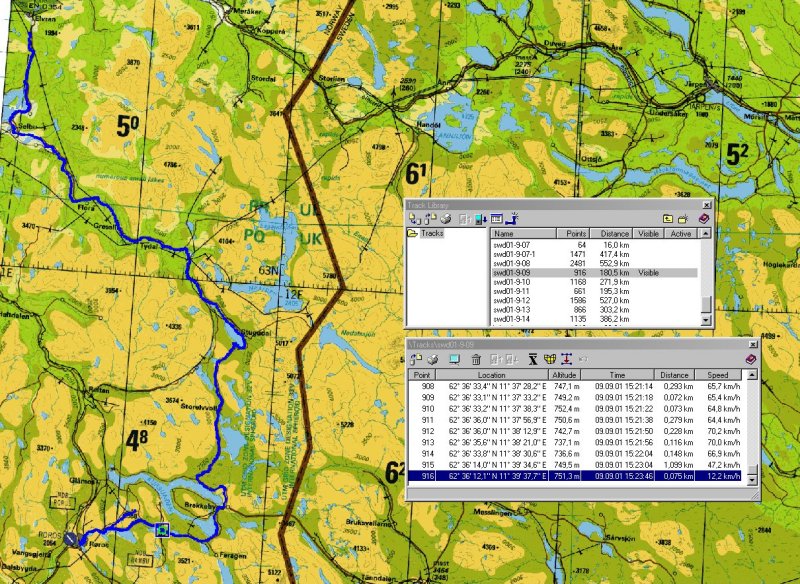The image size is (800, 584).
Task: Click the monitor display icon in track points window
Action: 454,359
